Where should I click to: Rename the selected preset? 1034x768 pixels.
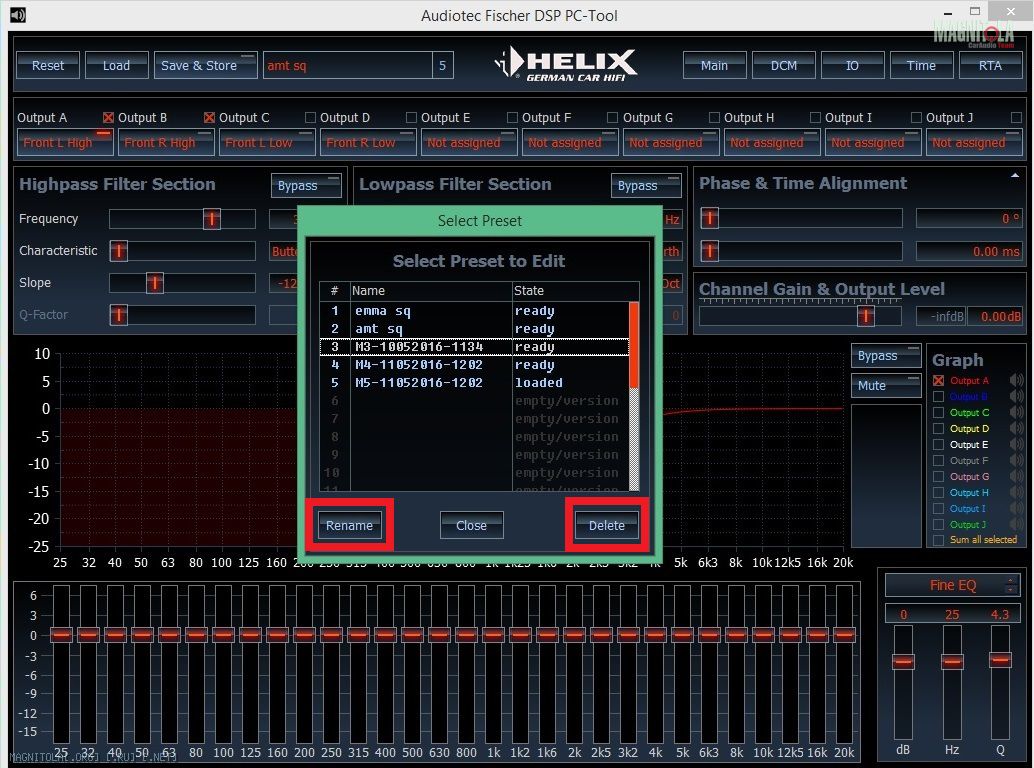tap(349, 526)
